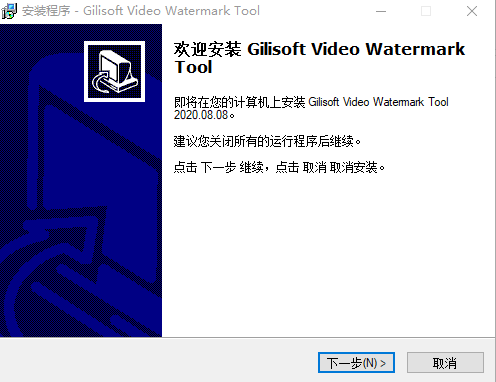Continue with the 下一步(N) button

pos(356,363)
